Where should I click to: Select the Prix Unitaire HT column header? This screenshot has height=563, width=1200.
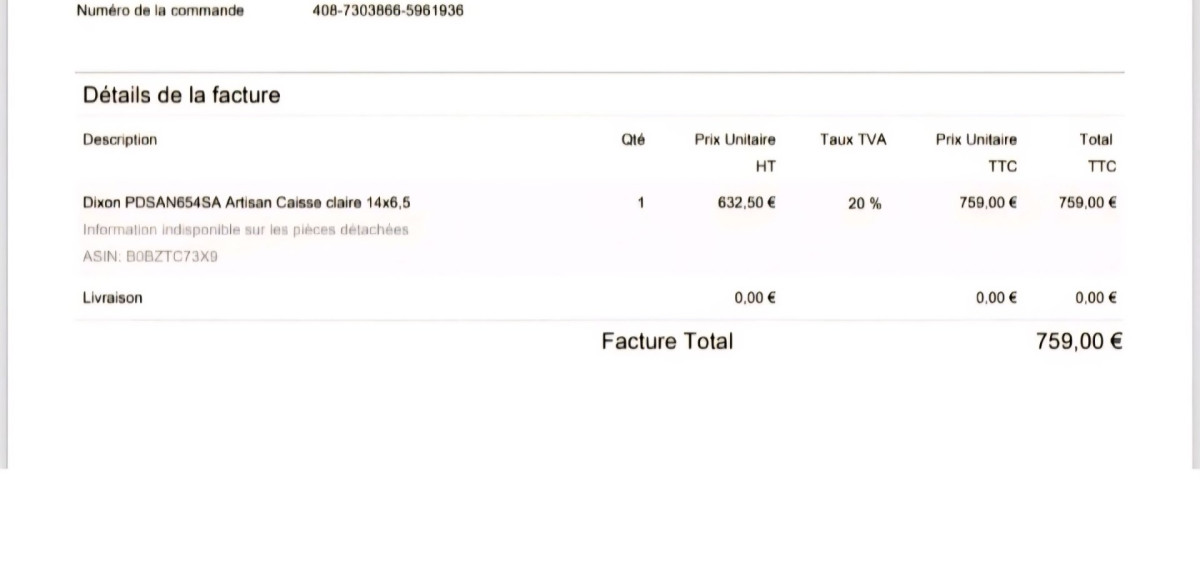pyautogui.click(x=735, y=152)
